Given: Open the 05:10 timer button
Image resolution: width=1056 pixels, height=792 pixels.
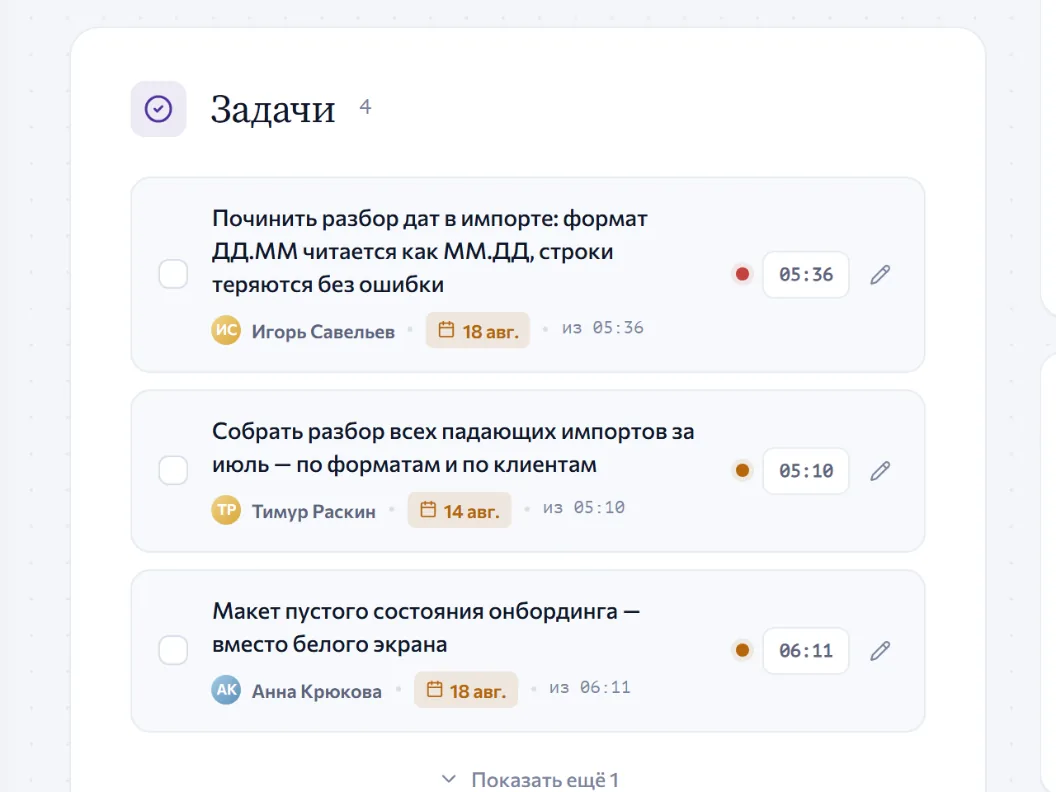Looking at the screenshot, I should tap(805, 471).
